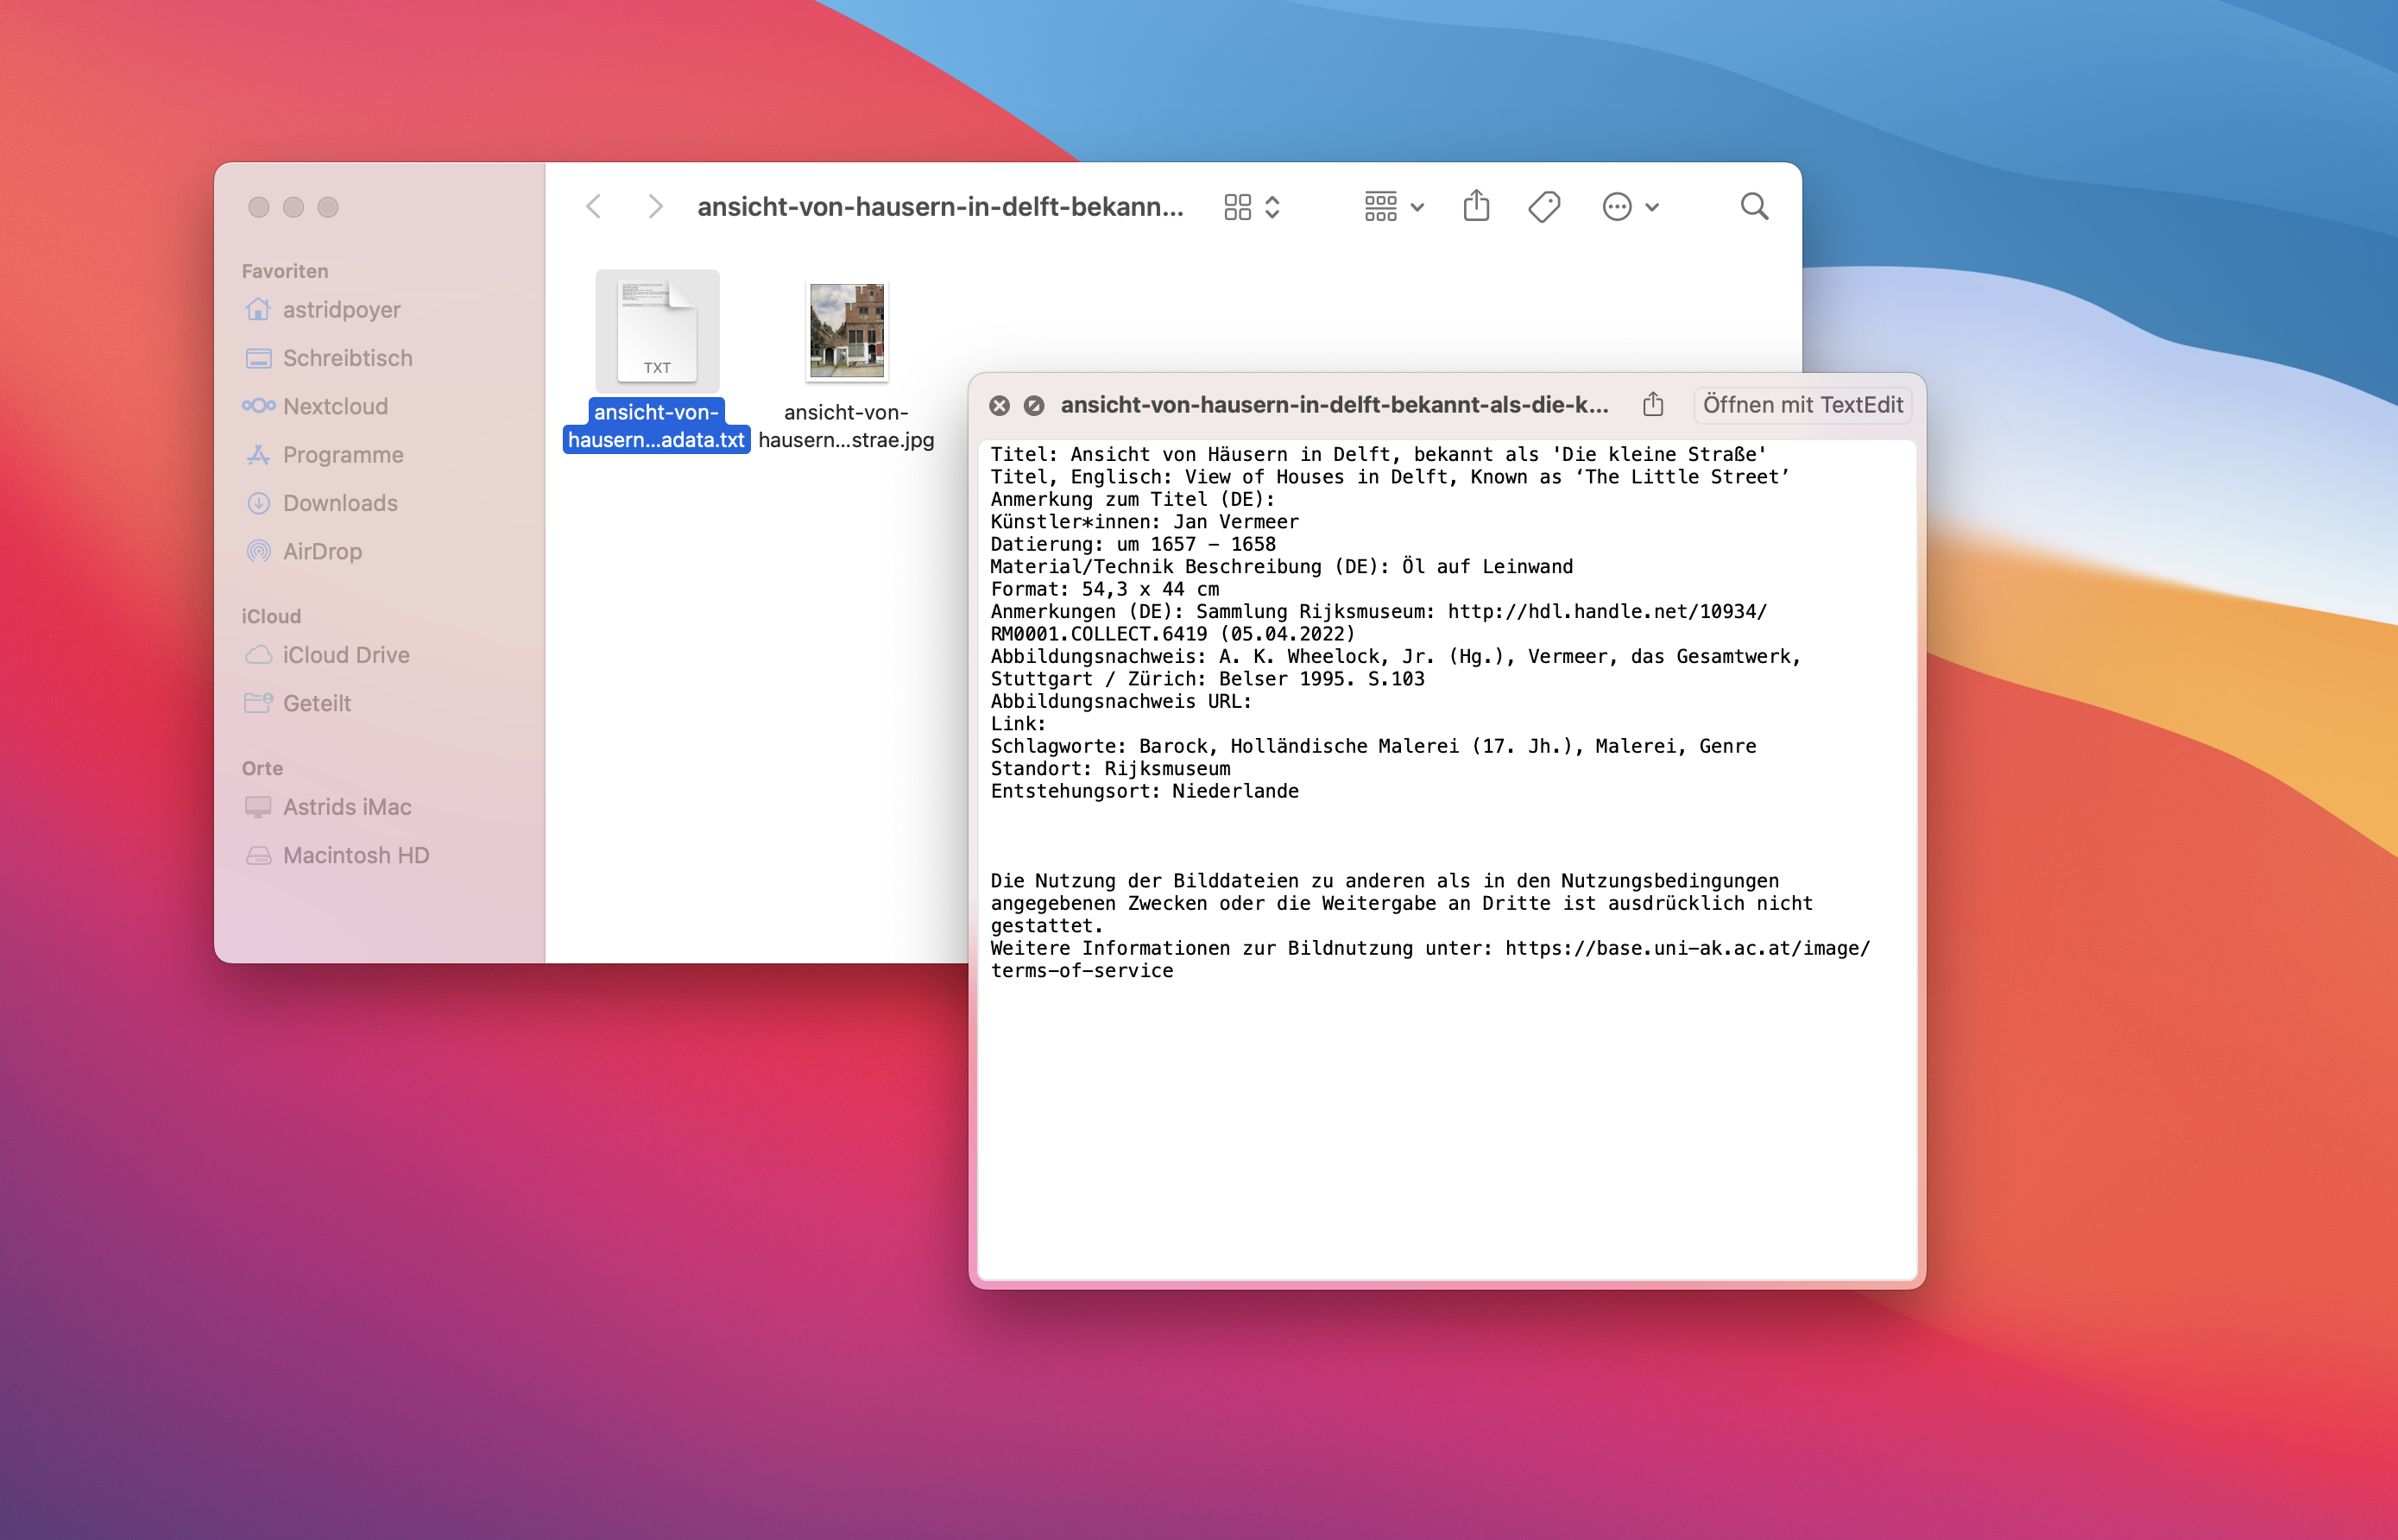Viewport: 2398px width, 1540px height.
Task: Click the ansicht-von-hausern...strae.jpg file name
Action: click(x=846, y=426)
